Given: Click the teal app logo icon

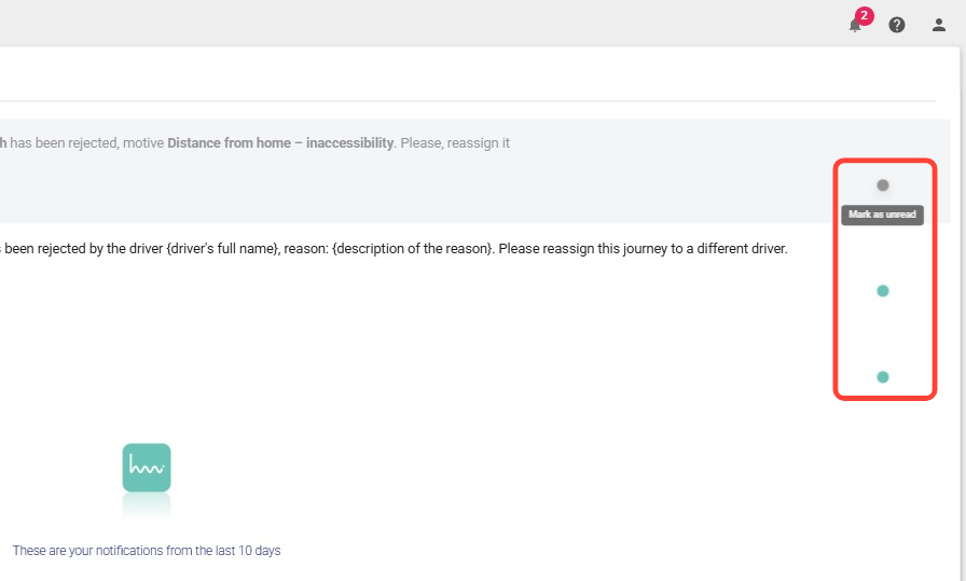Looking at the screenshot, I should point(147,468).
